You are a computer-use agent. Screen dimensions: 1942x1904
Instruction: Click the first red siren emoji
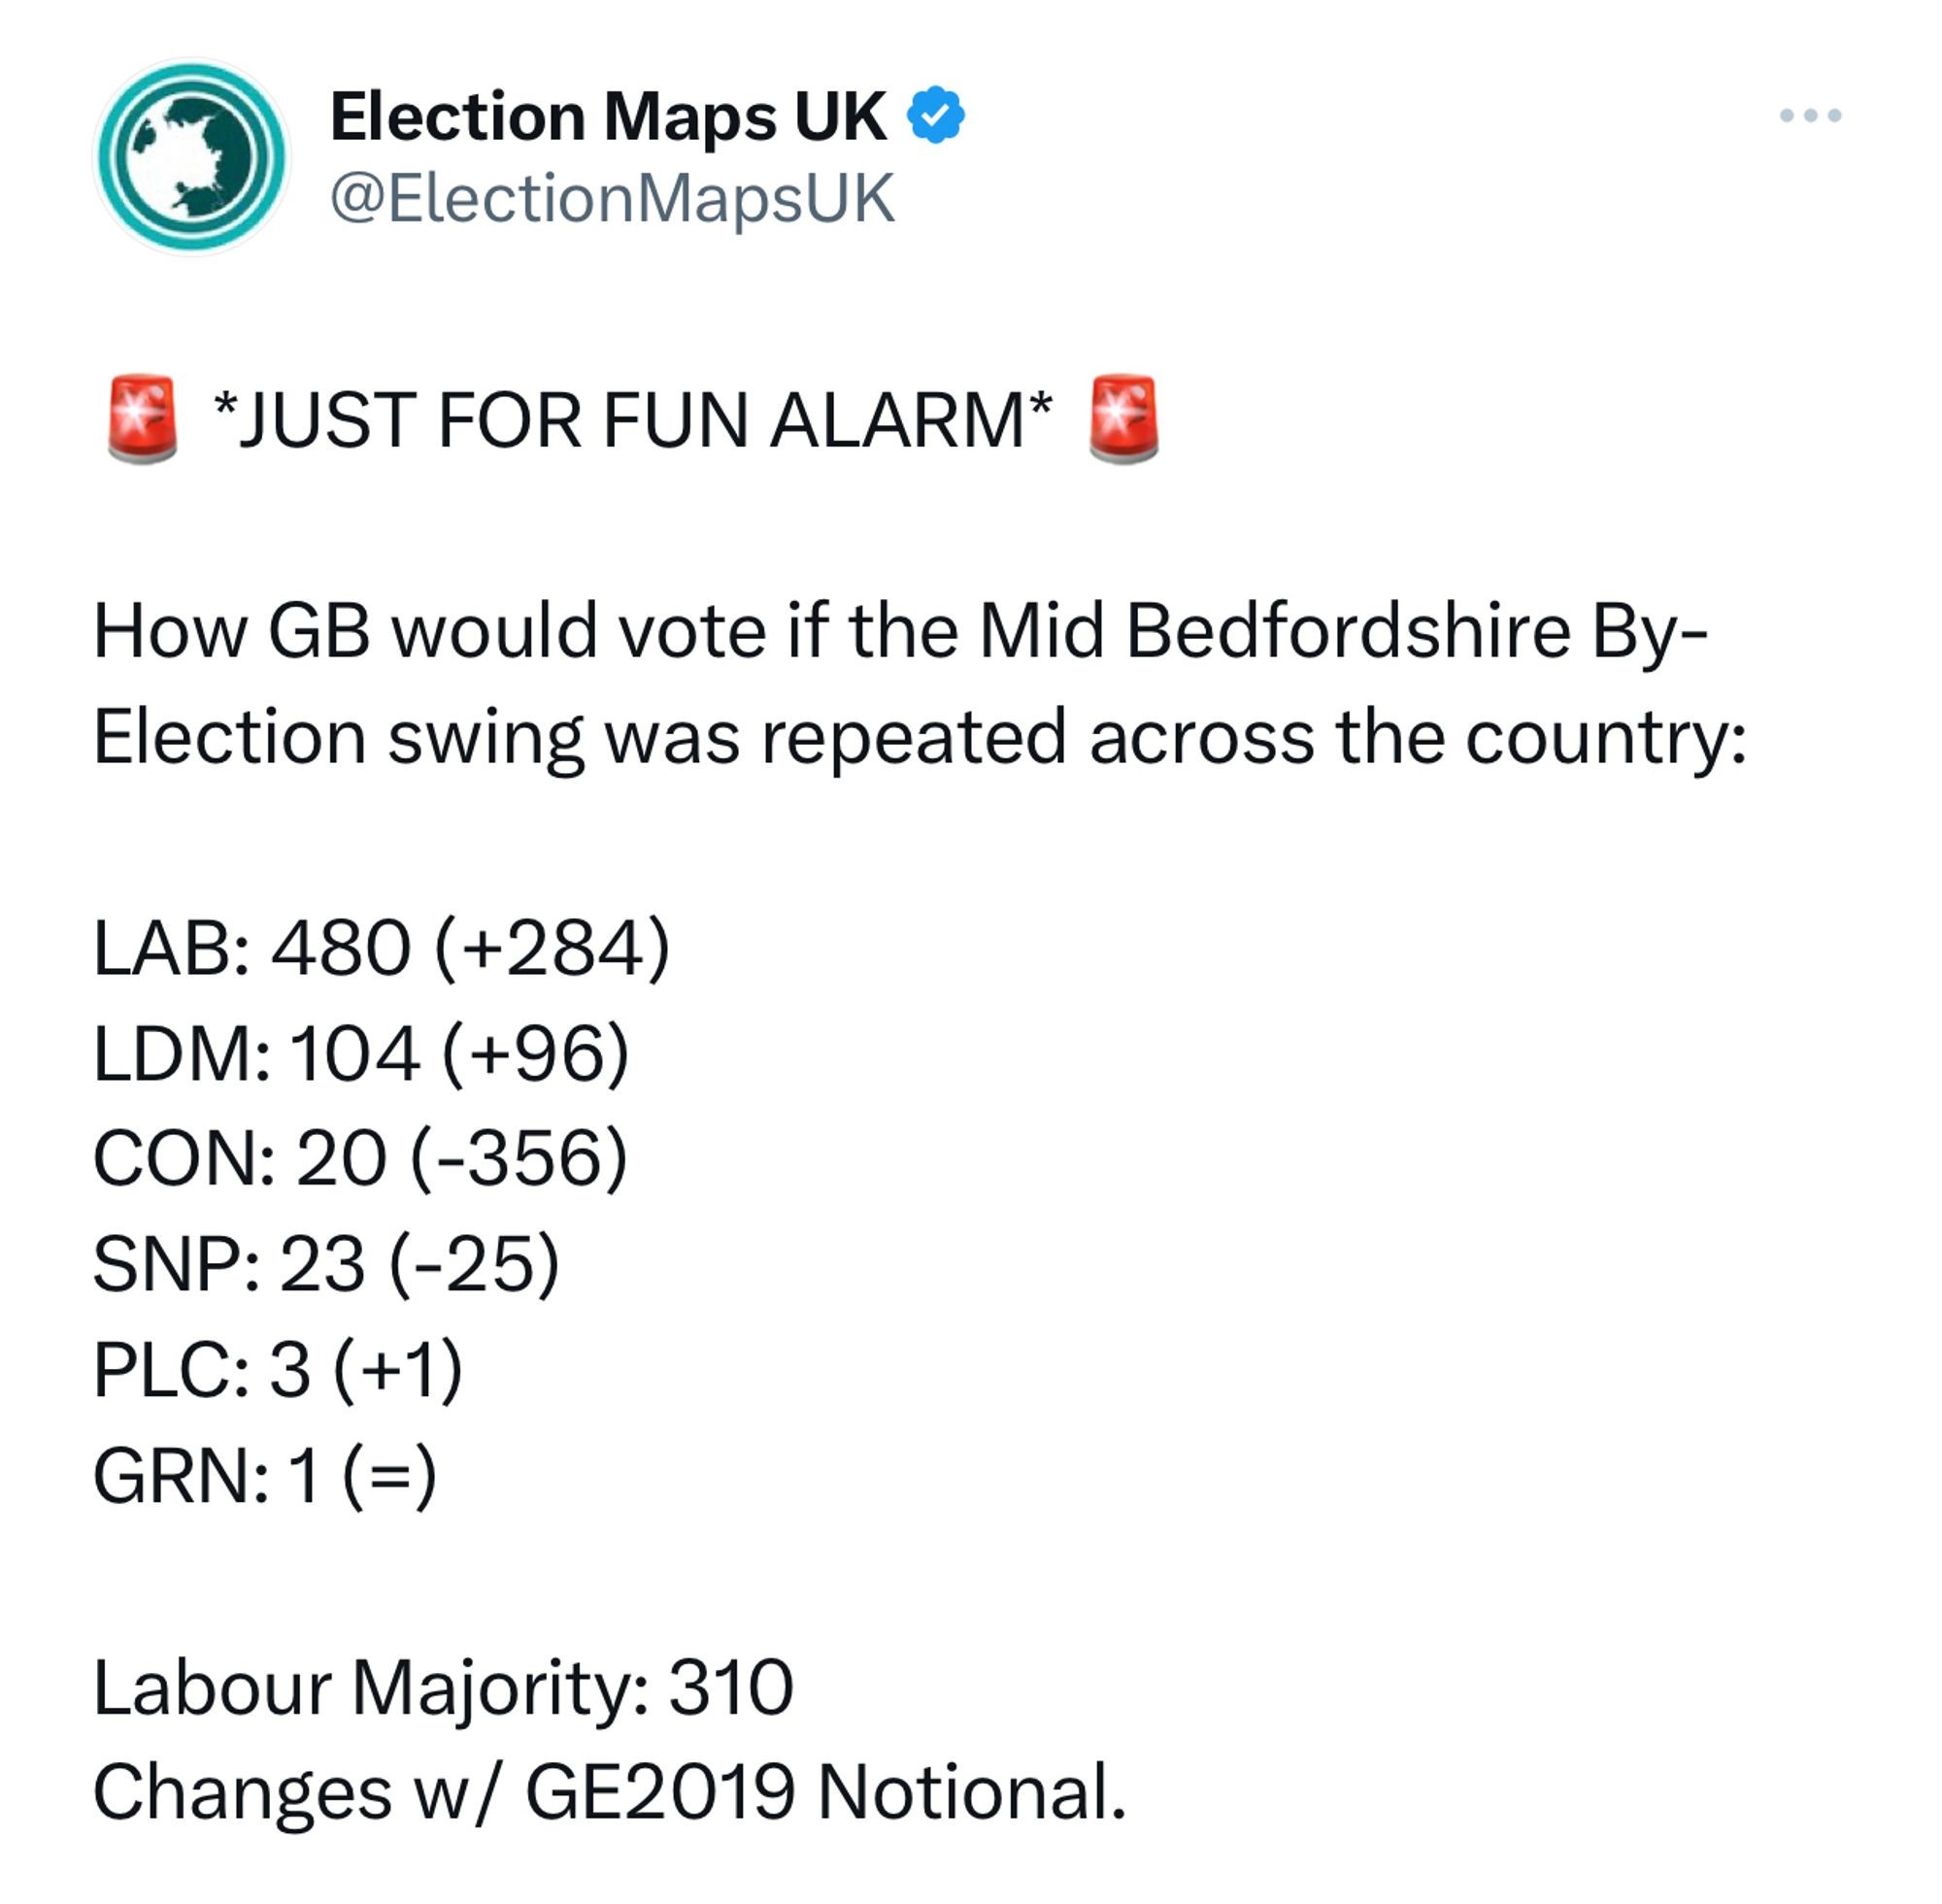pyautogui.click(x=142, y=419)
